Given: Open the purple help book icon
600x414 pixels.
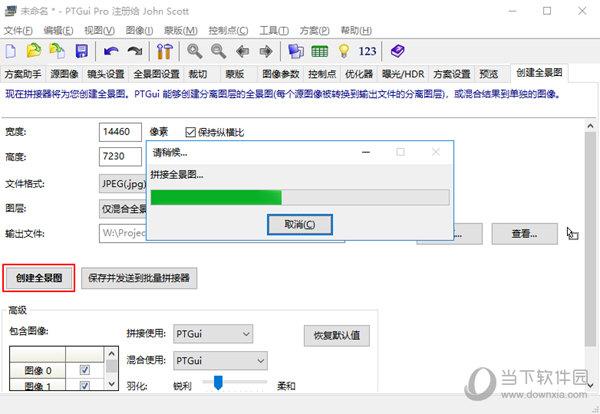Looking at the screenshot, I should point(398,51).
